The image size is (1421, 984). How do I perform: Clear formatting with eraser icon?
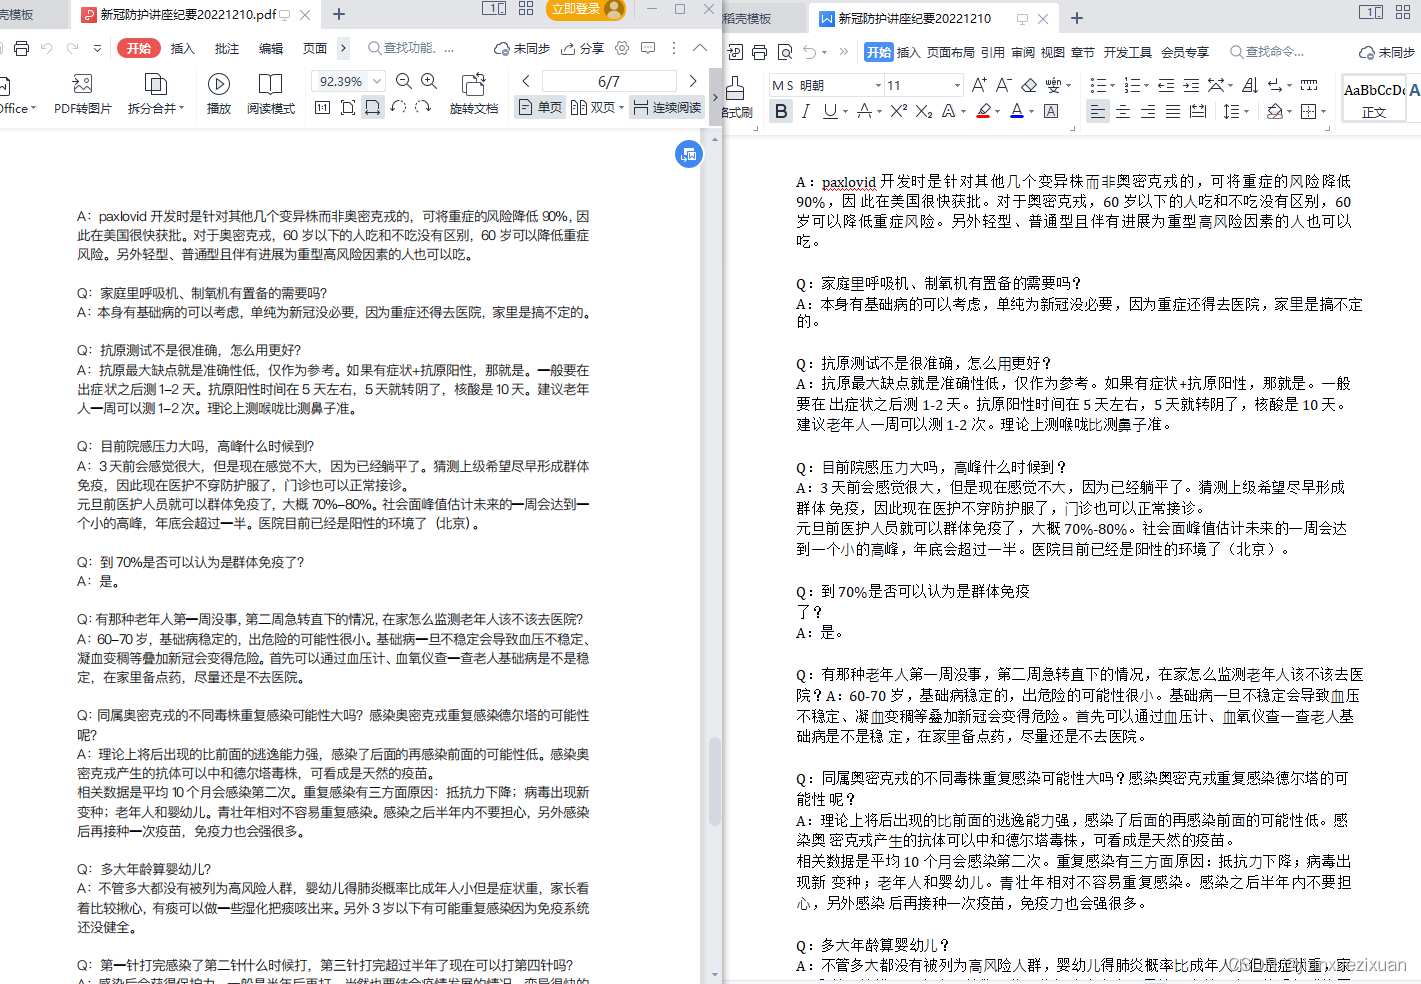click(x=1028, y=85)
